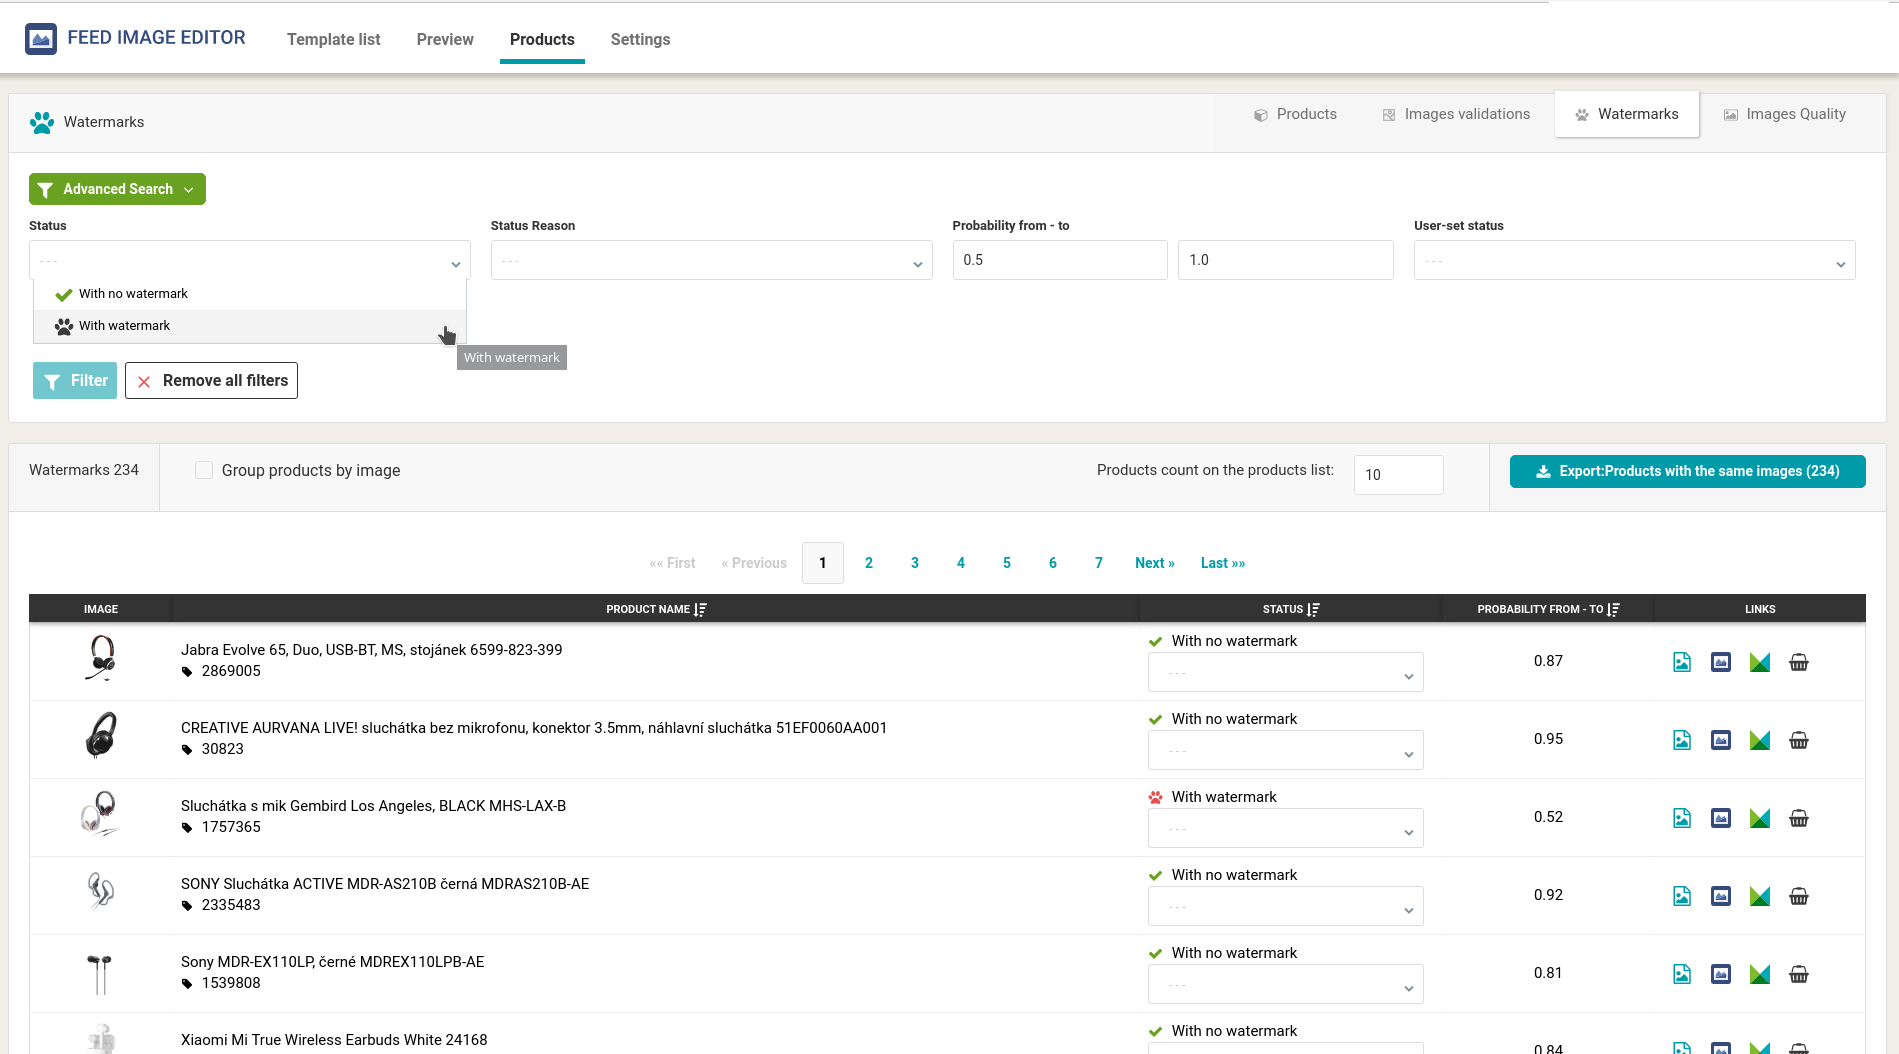Open image link icon for Gembird Los Angeles
1899x1054 pixels.
pos(1682,818)
